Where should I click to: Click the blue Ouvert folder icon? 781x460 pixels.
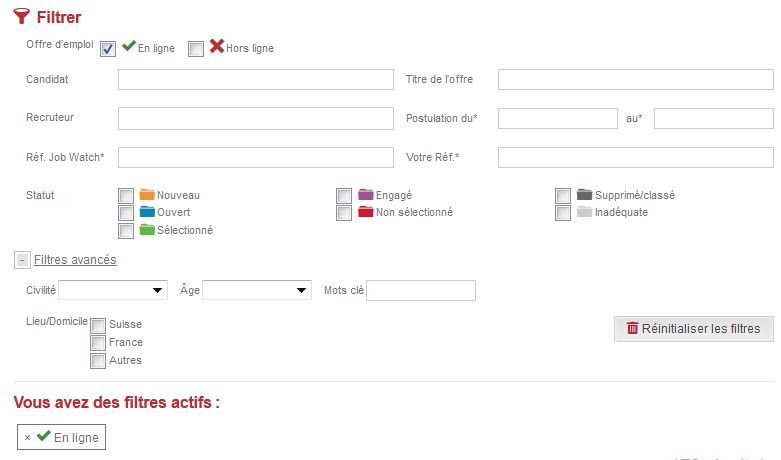(x=147, y=212)
